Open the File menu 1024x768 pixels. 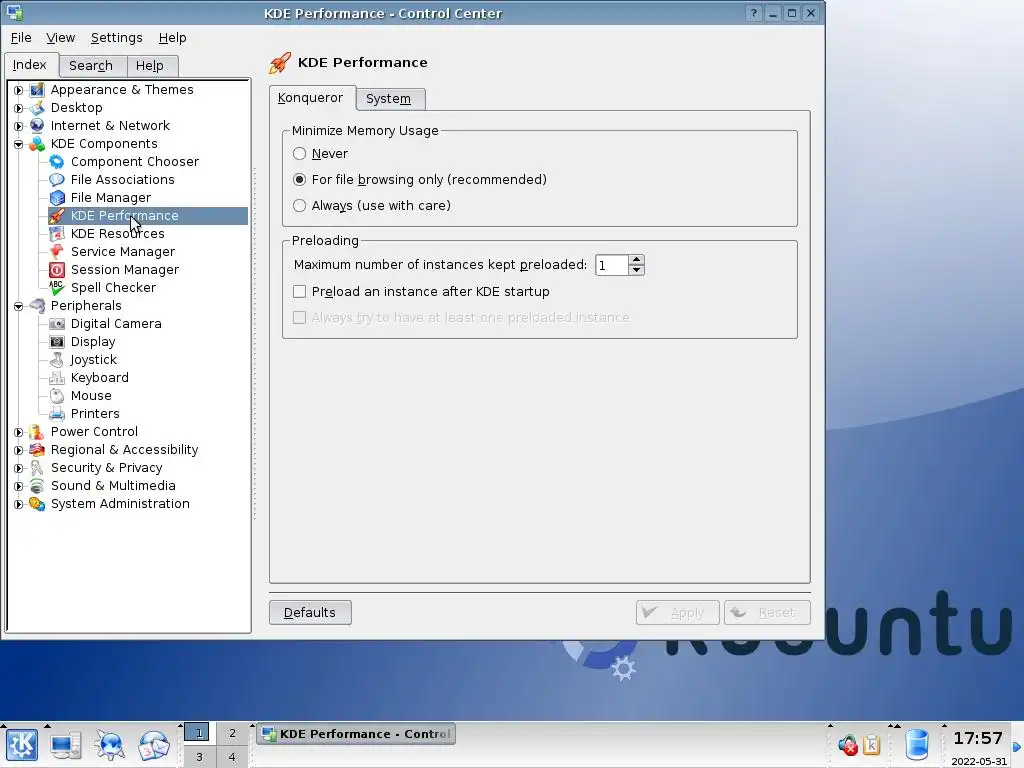pyautogui.click(x=21, y=38)
